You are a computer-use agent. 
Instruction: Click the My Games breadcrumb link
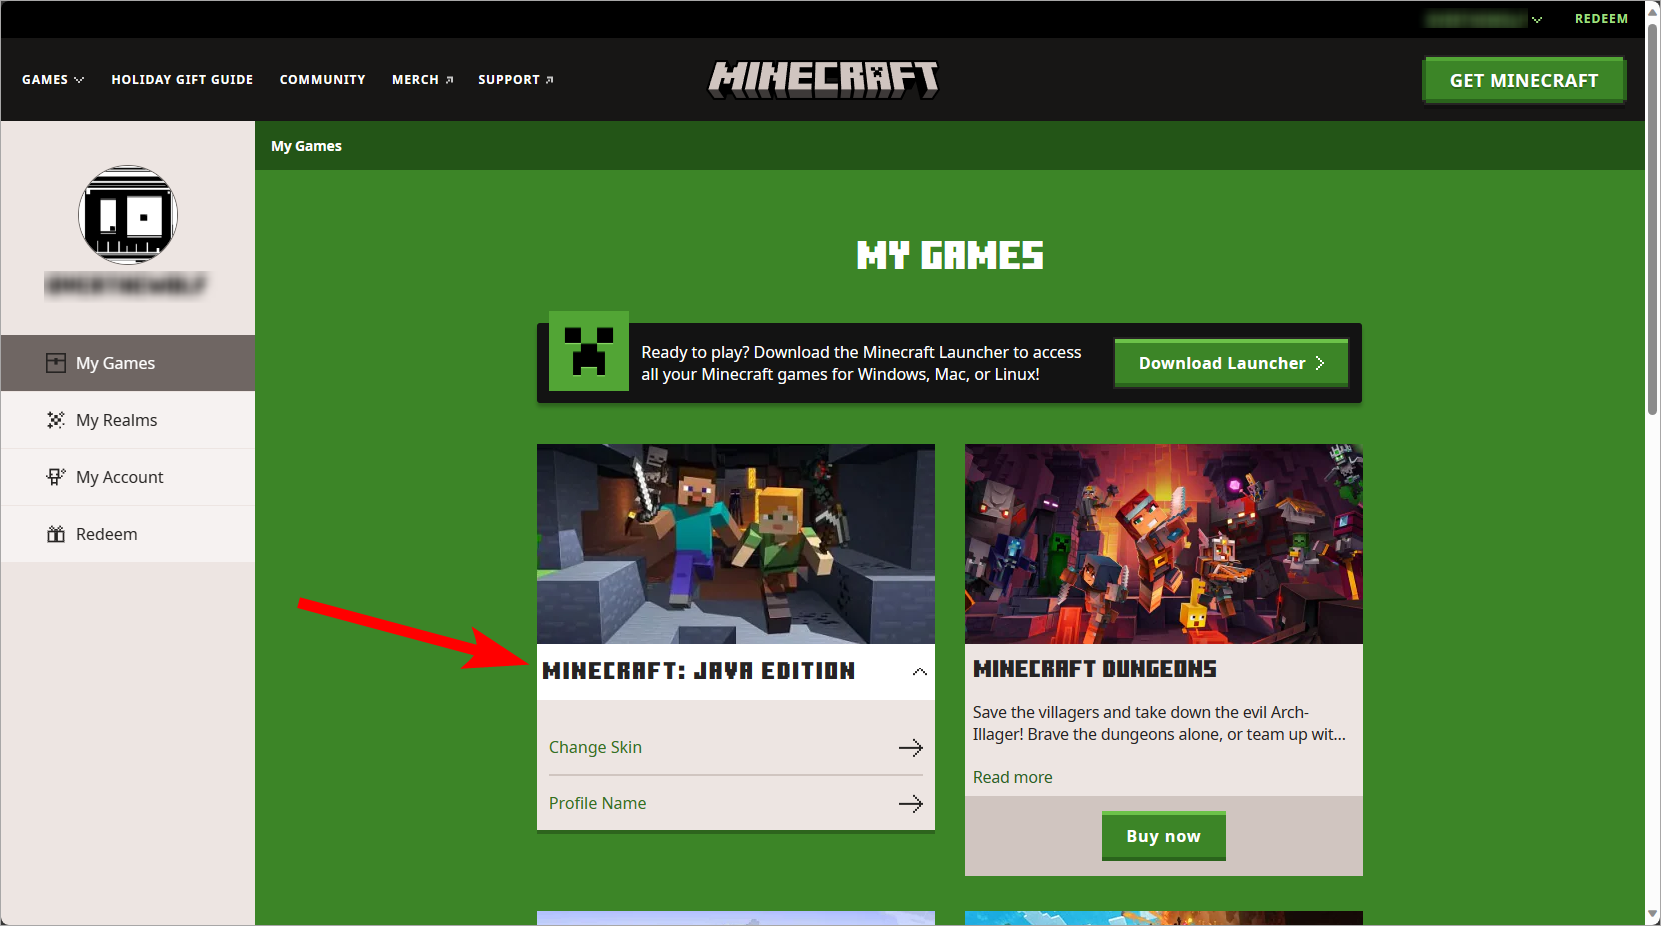point(306,146)
